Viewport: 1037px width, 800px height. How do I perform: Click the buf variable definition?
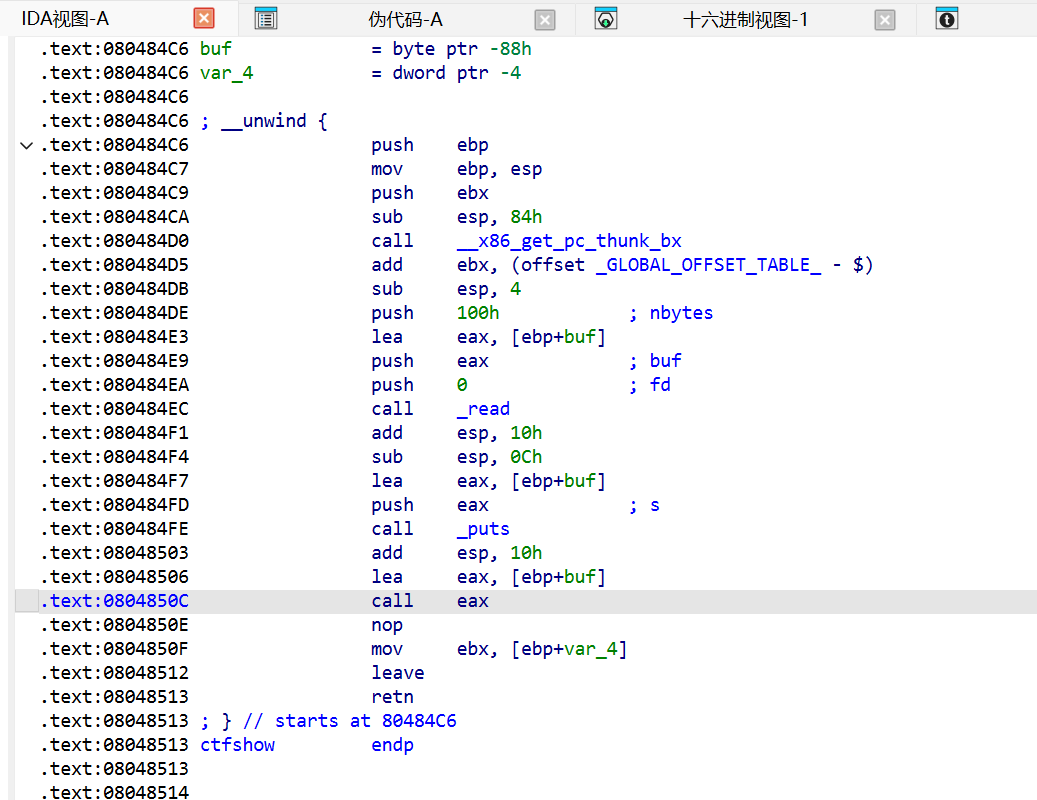216,49
